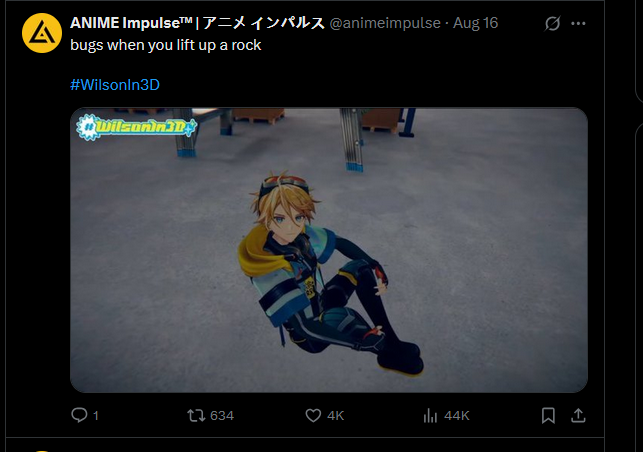
Task: Open the tweet via "bugs when you lift up a rock"
Action: (x=166, y=45)
